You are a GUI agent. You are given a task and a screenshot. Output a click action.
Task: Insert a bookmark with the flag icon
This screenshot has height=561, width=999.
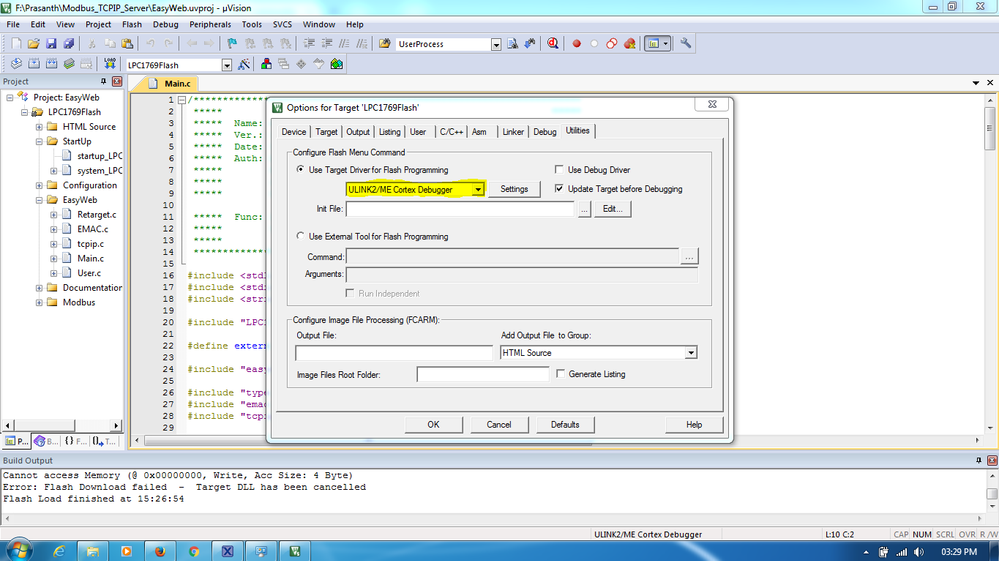[232, 43]
